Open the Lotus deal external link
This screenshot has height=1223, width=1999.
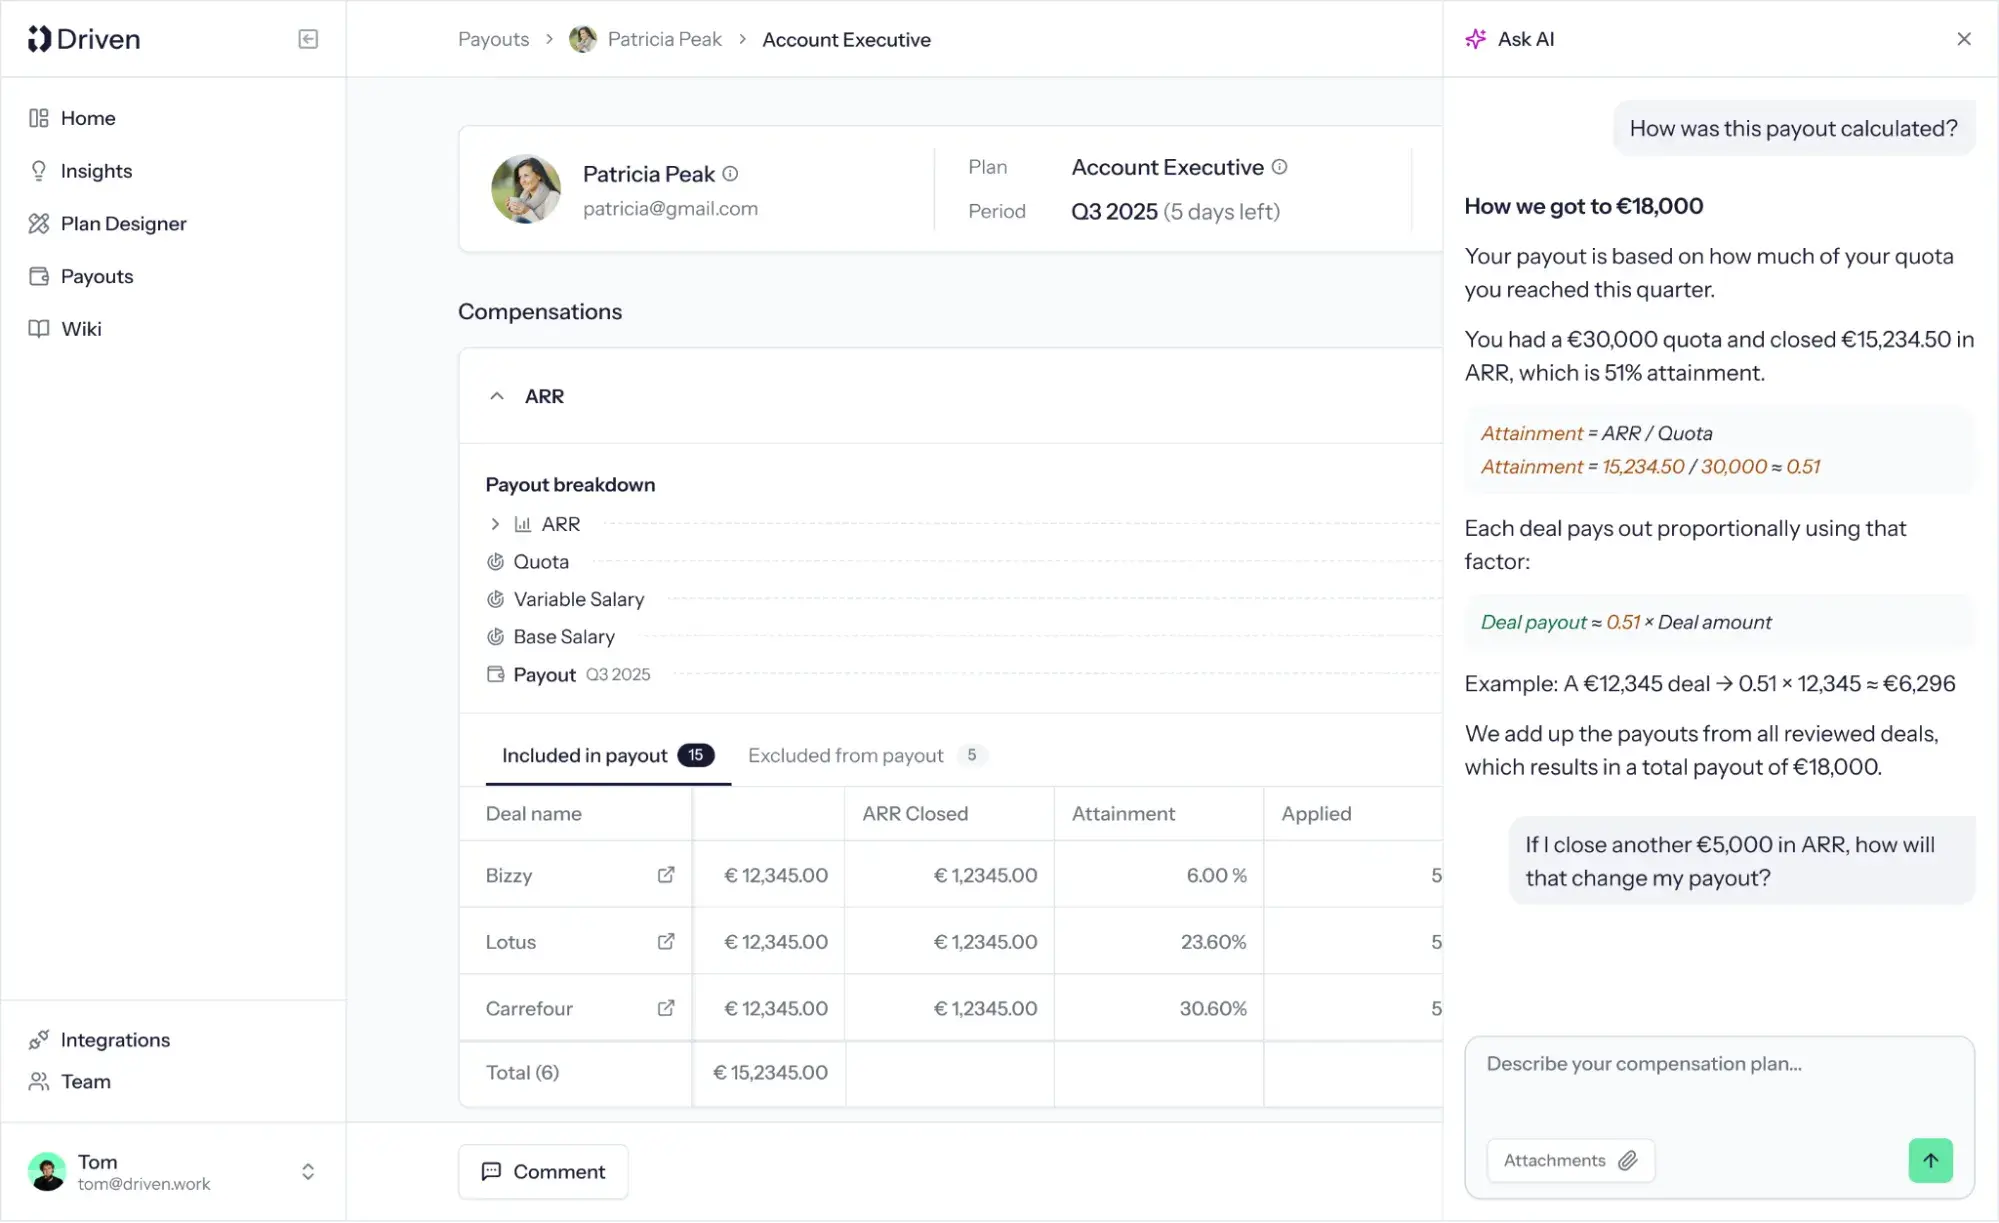click(666, 942)
